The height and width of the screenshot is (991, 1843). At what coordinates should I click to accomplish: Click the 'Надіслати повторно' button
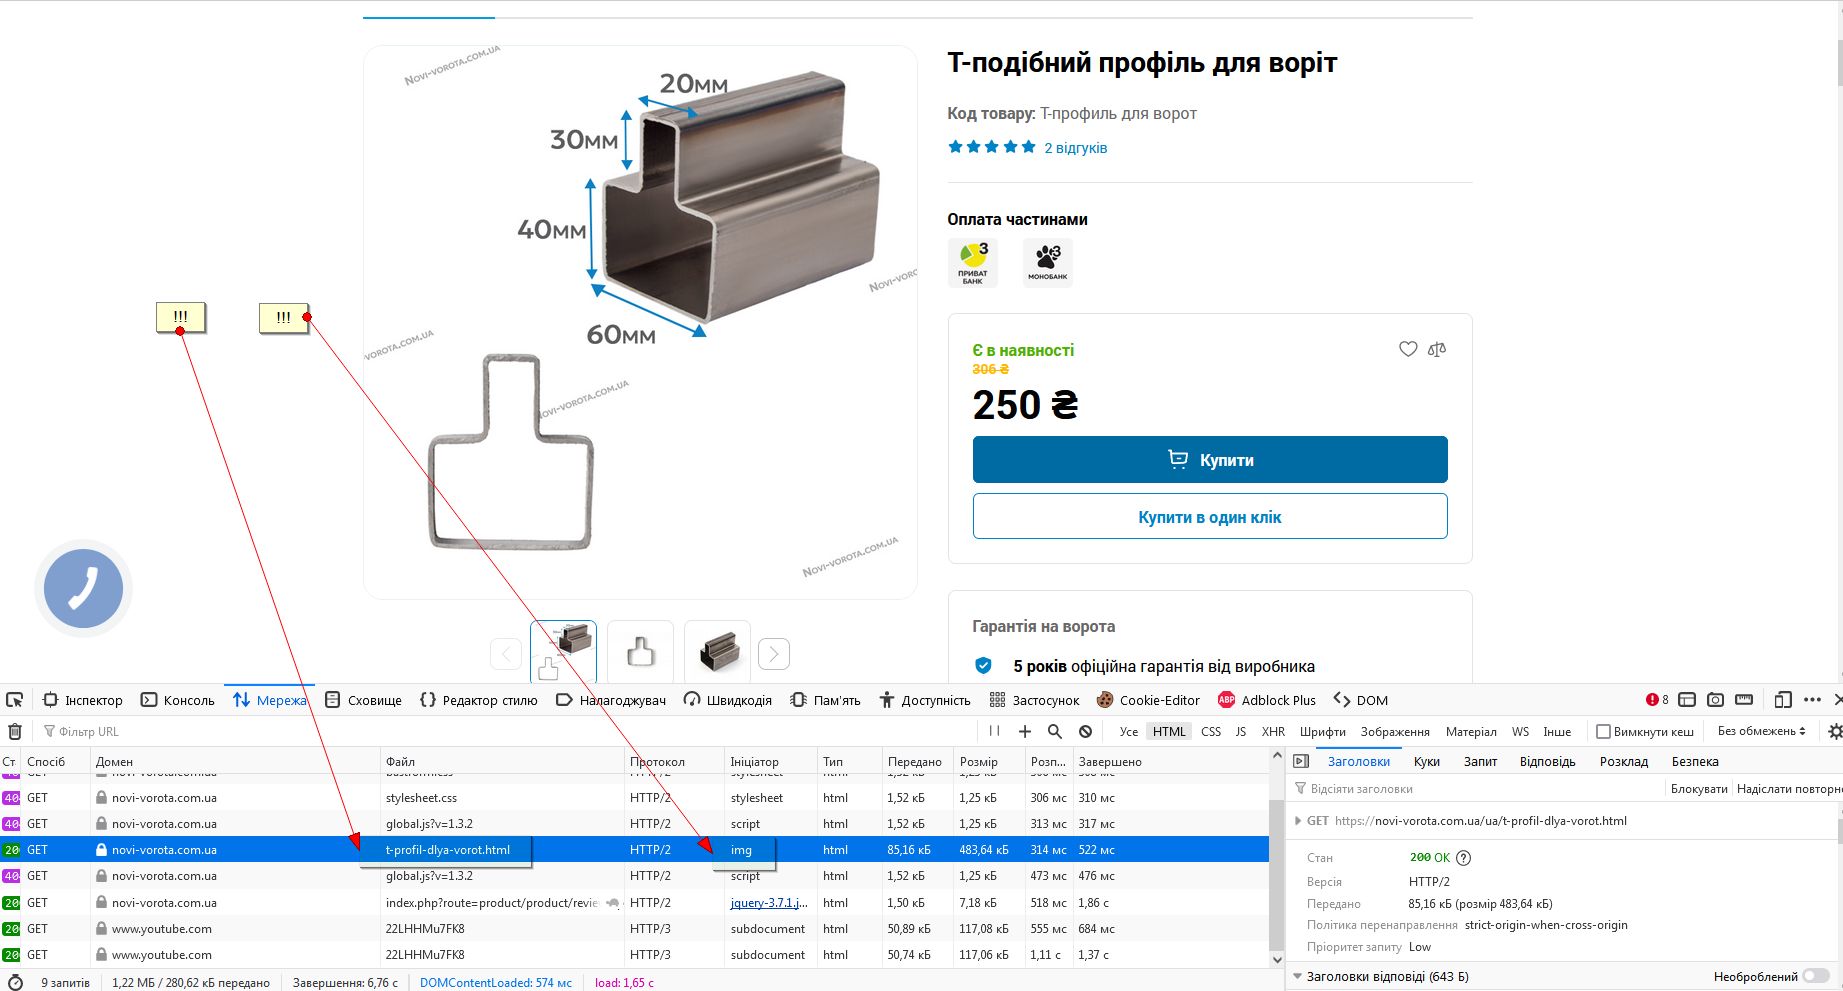click(x=1789, y=789)
